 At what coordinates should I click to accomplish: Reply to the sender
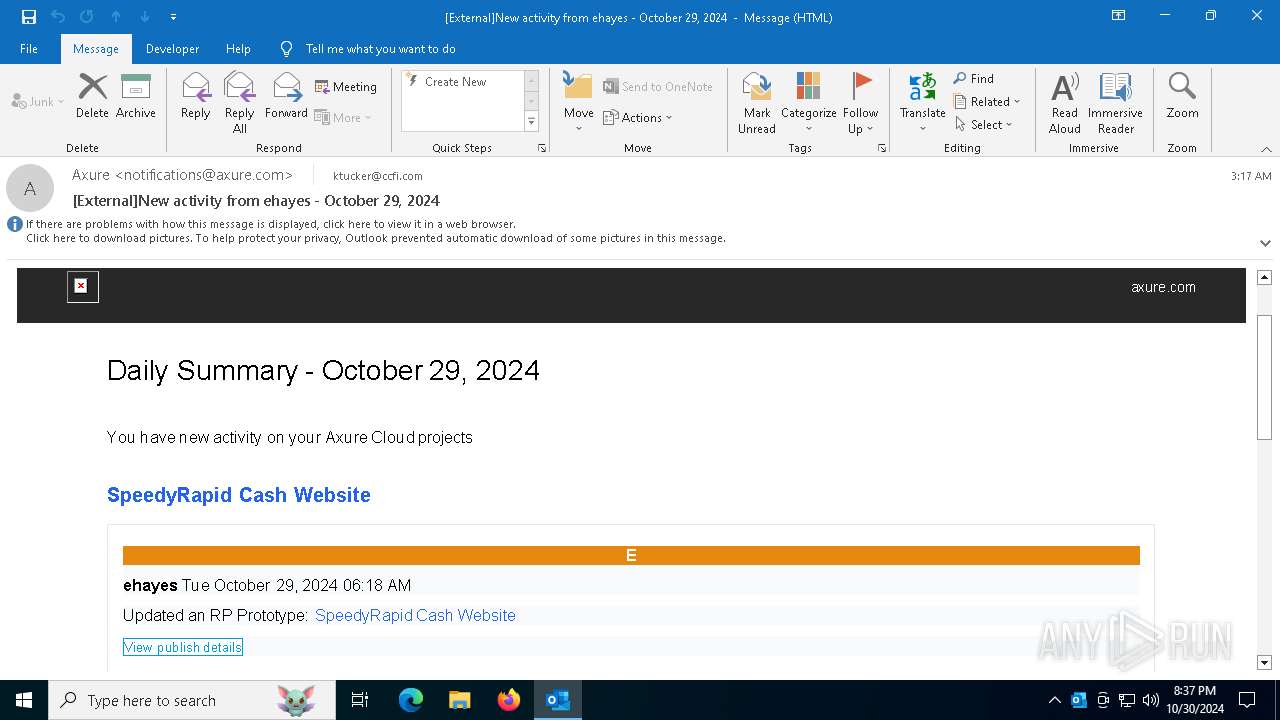coord(196,96)
